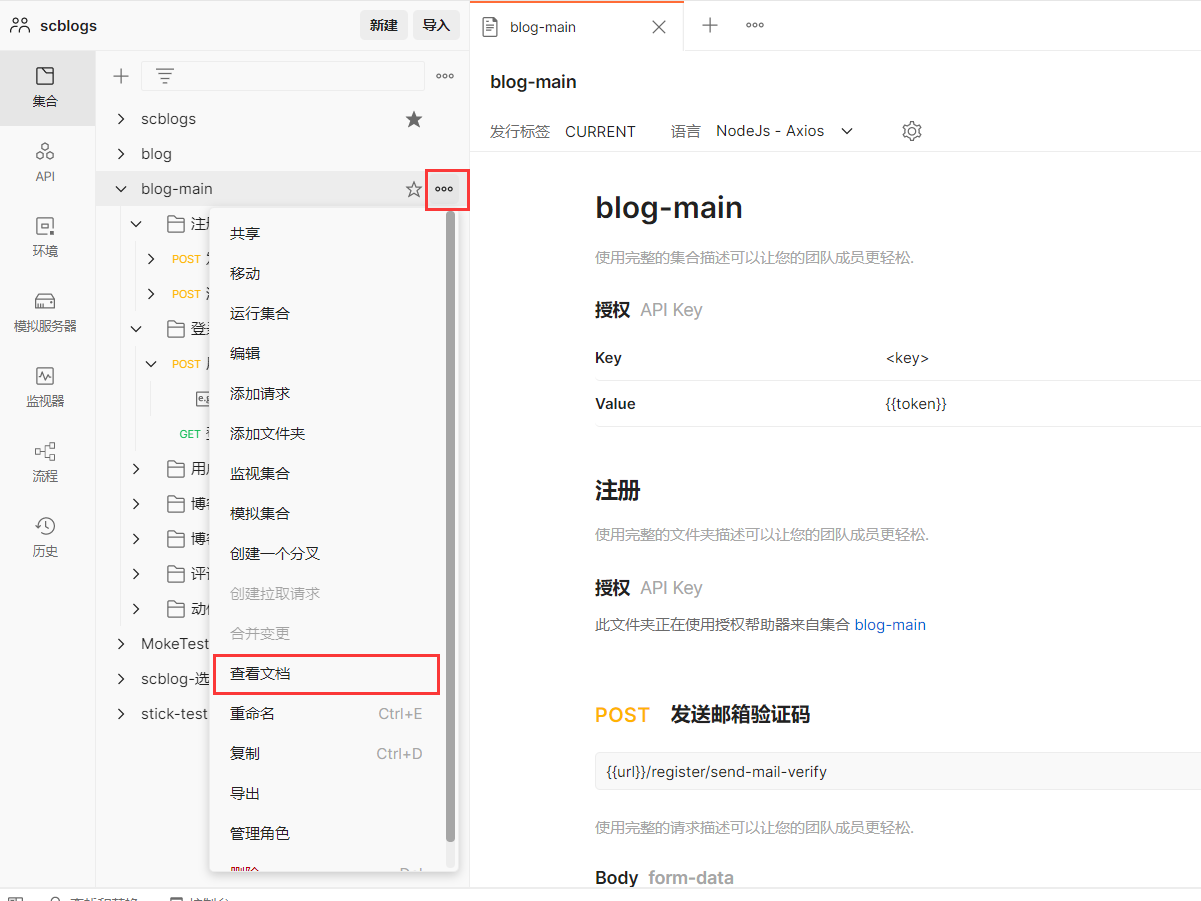
Task: Click the <key> value text
Action: tap(907, 358)
